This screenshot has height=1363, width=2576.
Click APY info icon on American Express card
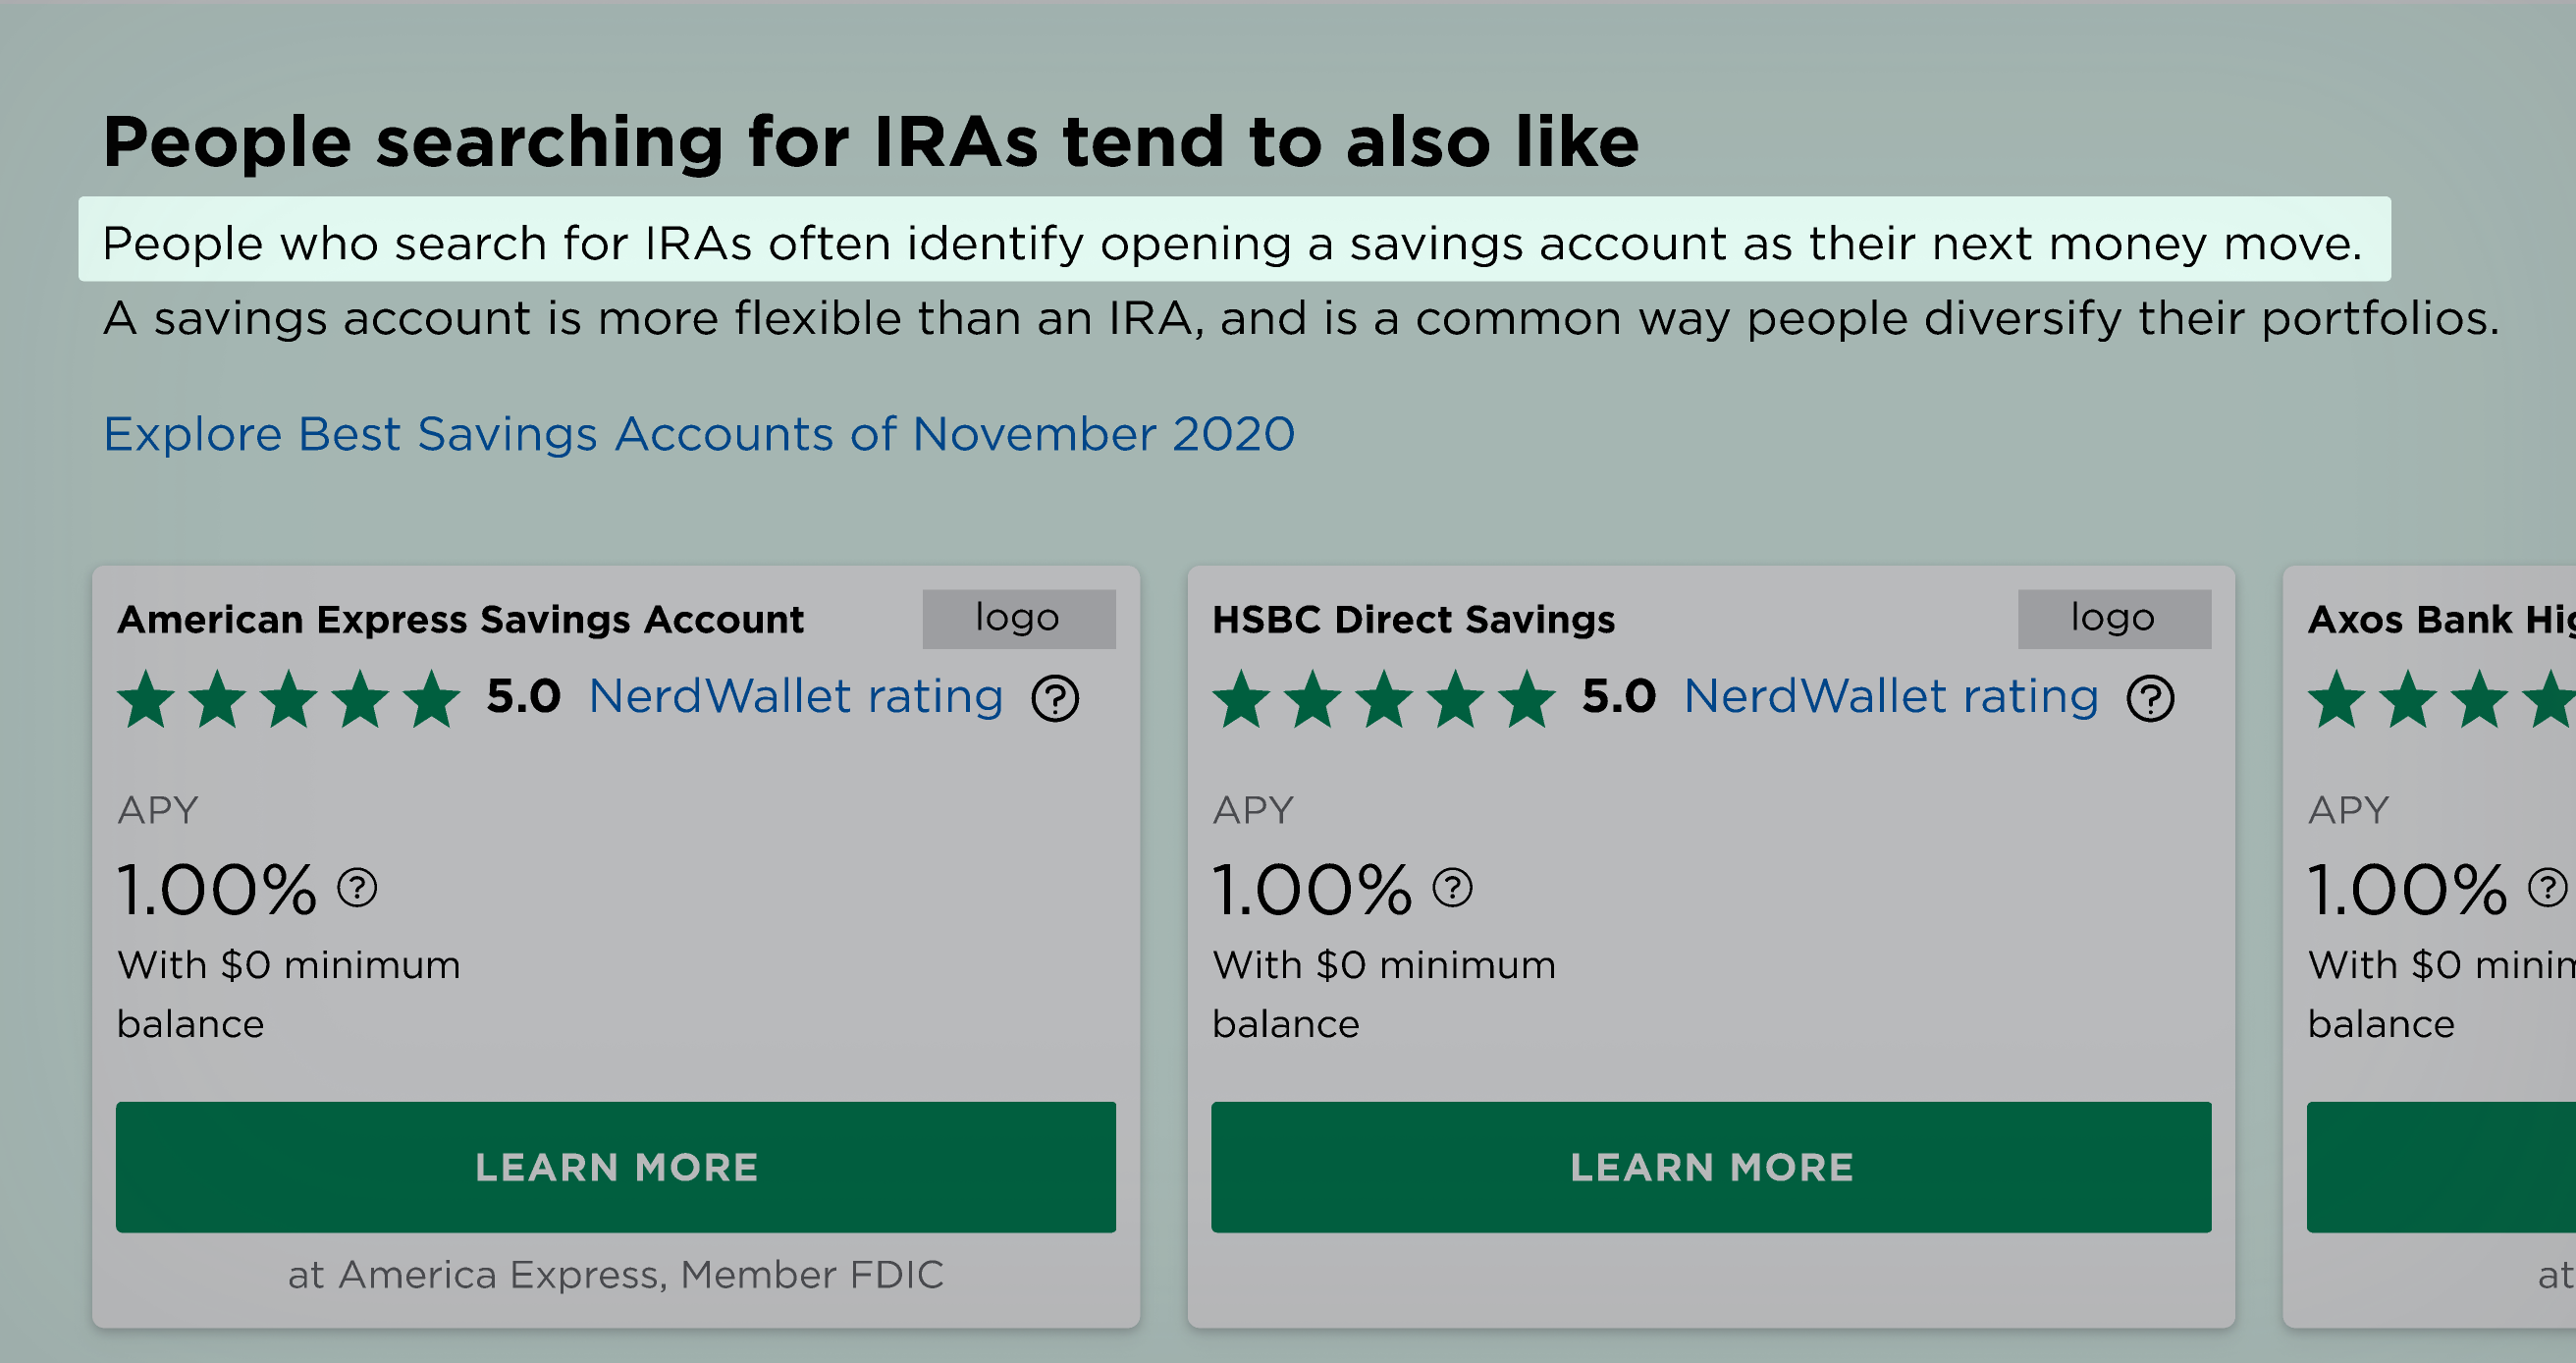(x=357, y=887)
